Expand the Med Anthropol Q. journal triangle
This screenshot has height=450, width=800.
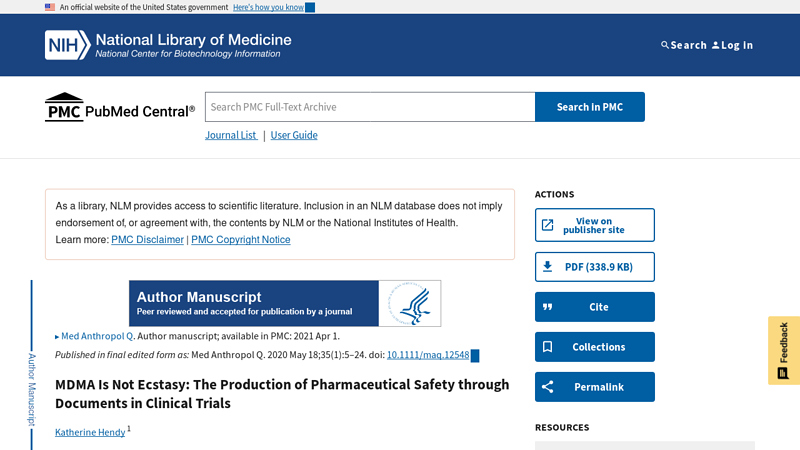coord(57,337)
